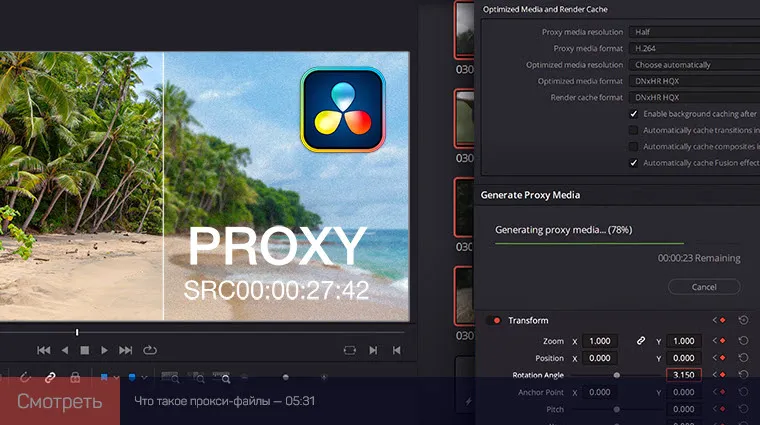The width and height of the screenshot is (760, 425).
Task: Reset the Transform section with the circular arrow
Action: 743,320
